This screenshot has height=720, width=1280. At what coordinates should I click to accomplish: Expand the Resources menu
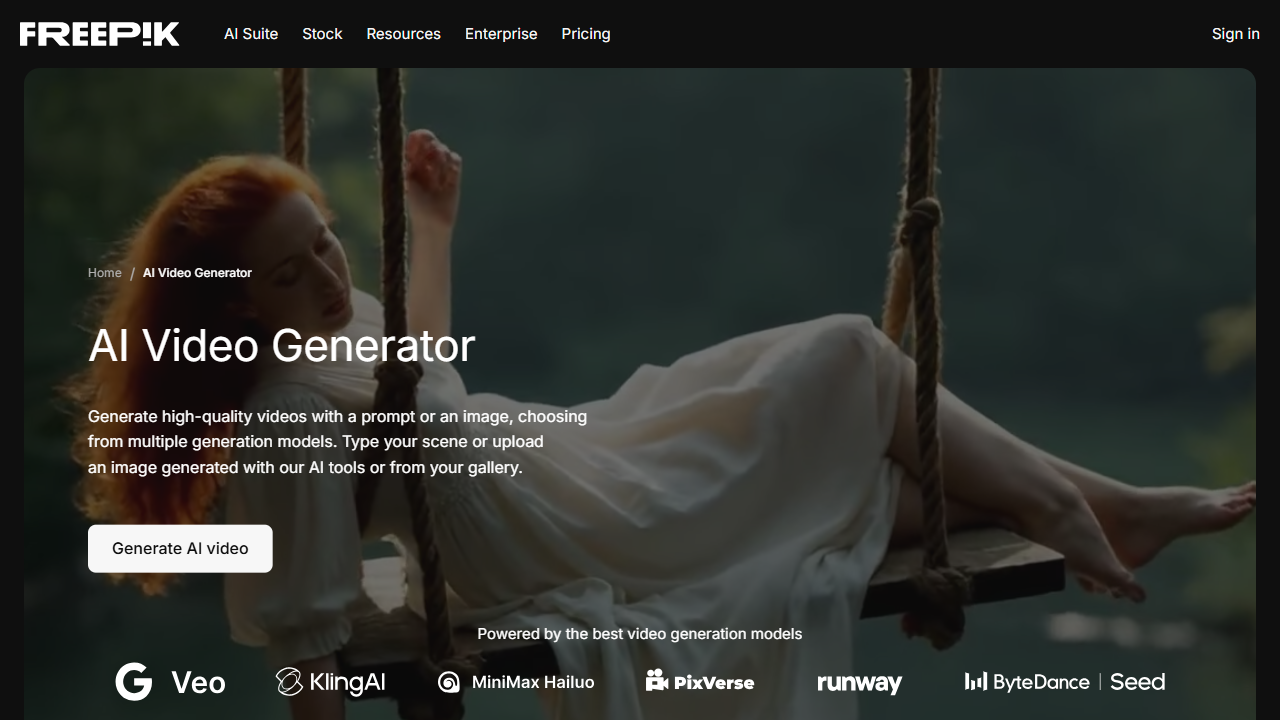click(x=403, y=34)
